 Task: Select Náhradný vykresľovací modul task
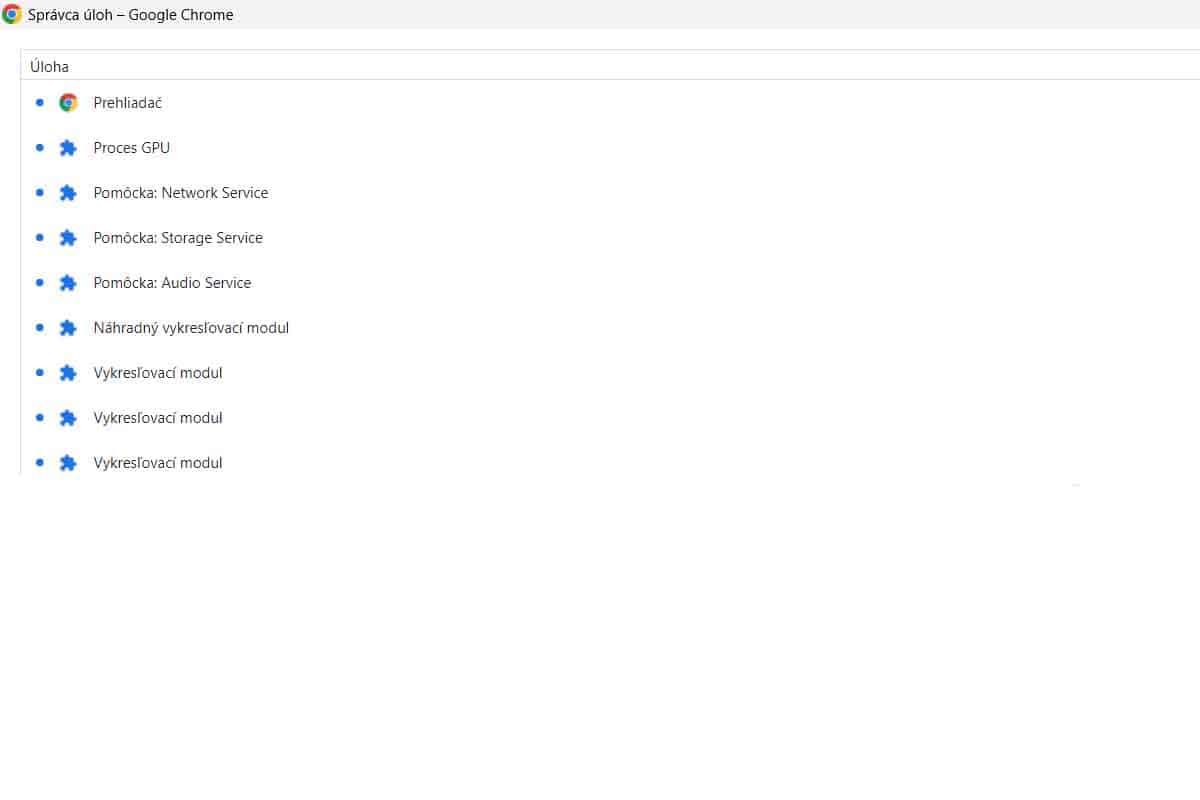click(x=610, y=327)
